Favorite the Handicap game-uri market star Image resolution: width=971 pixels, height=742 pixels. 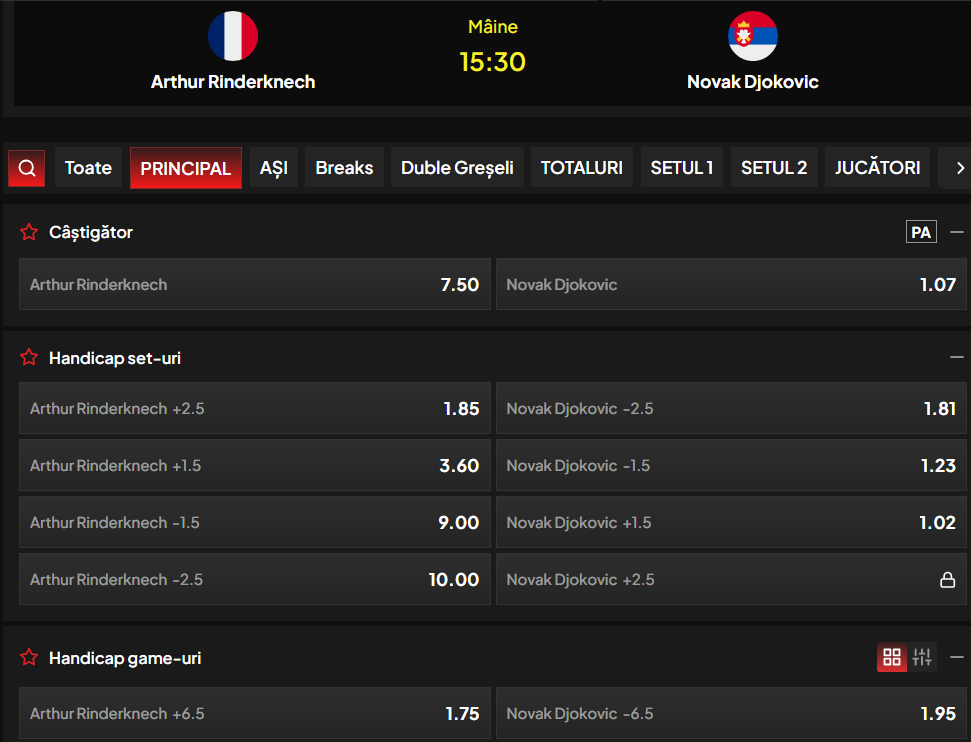[x=29, y=657]
